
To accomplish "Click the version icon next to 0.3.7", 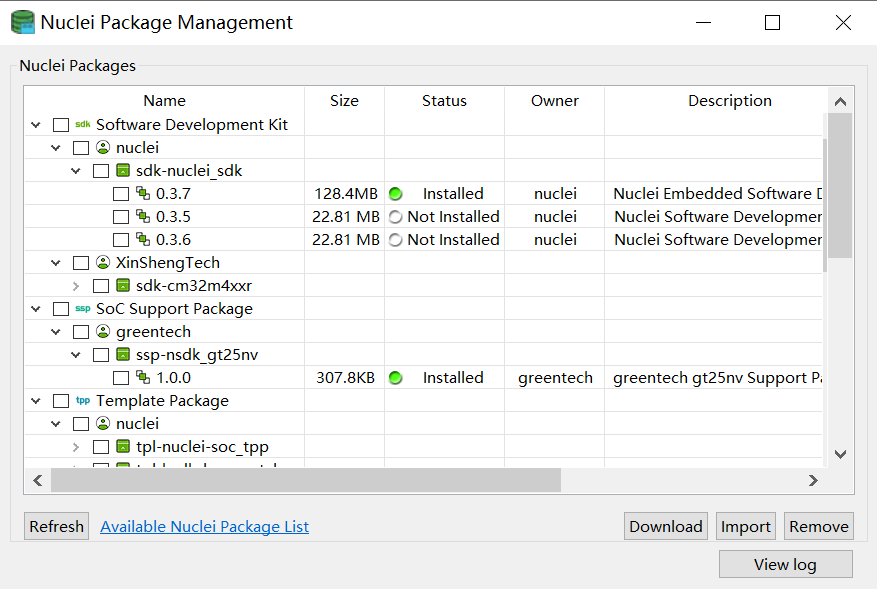I will click(x=143, y=193).
